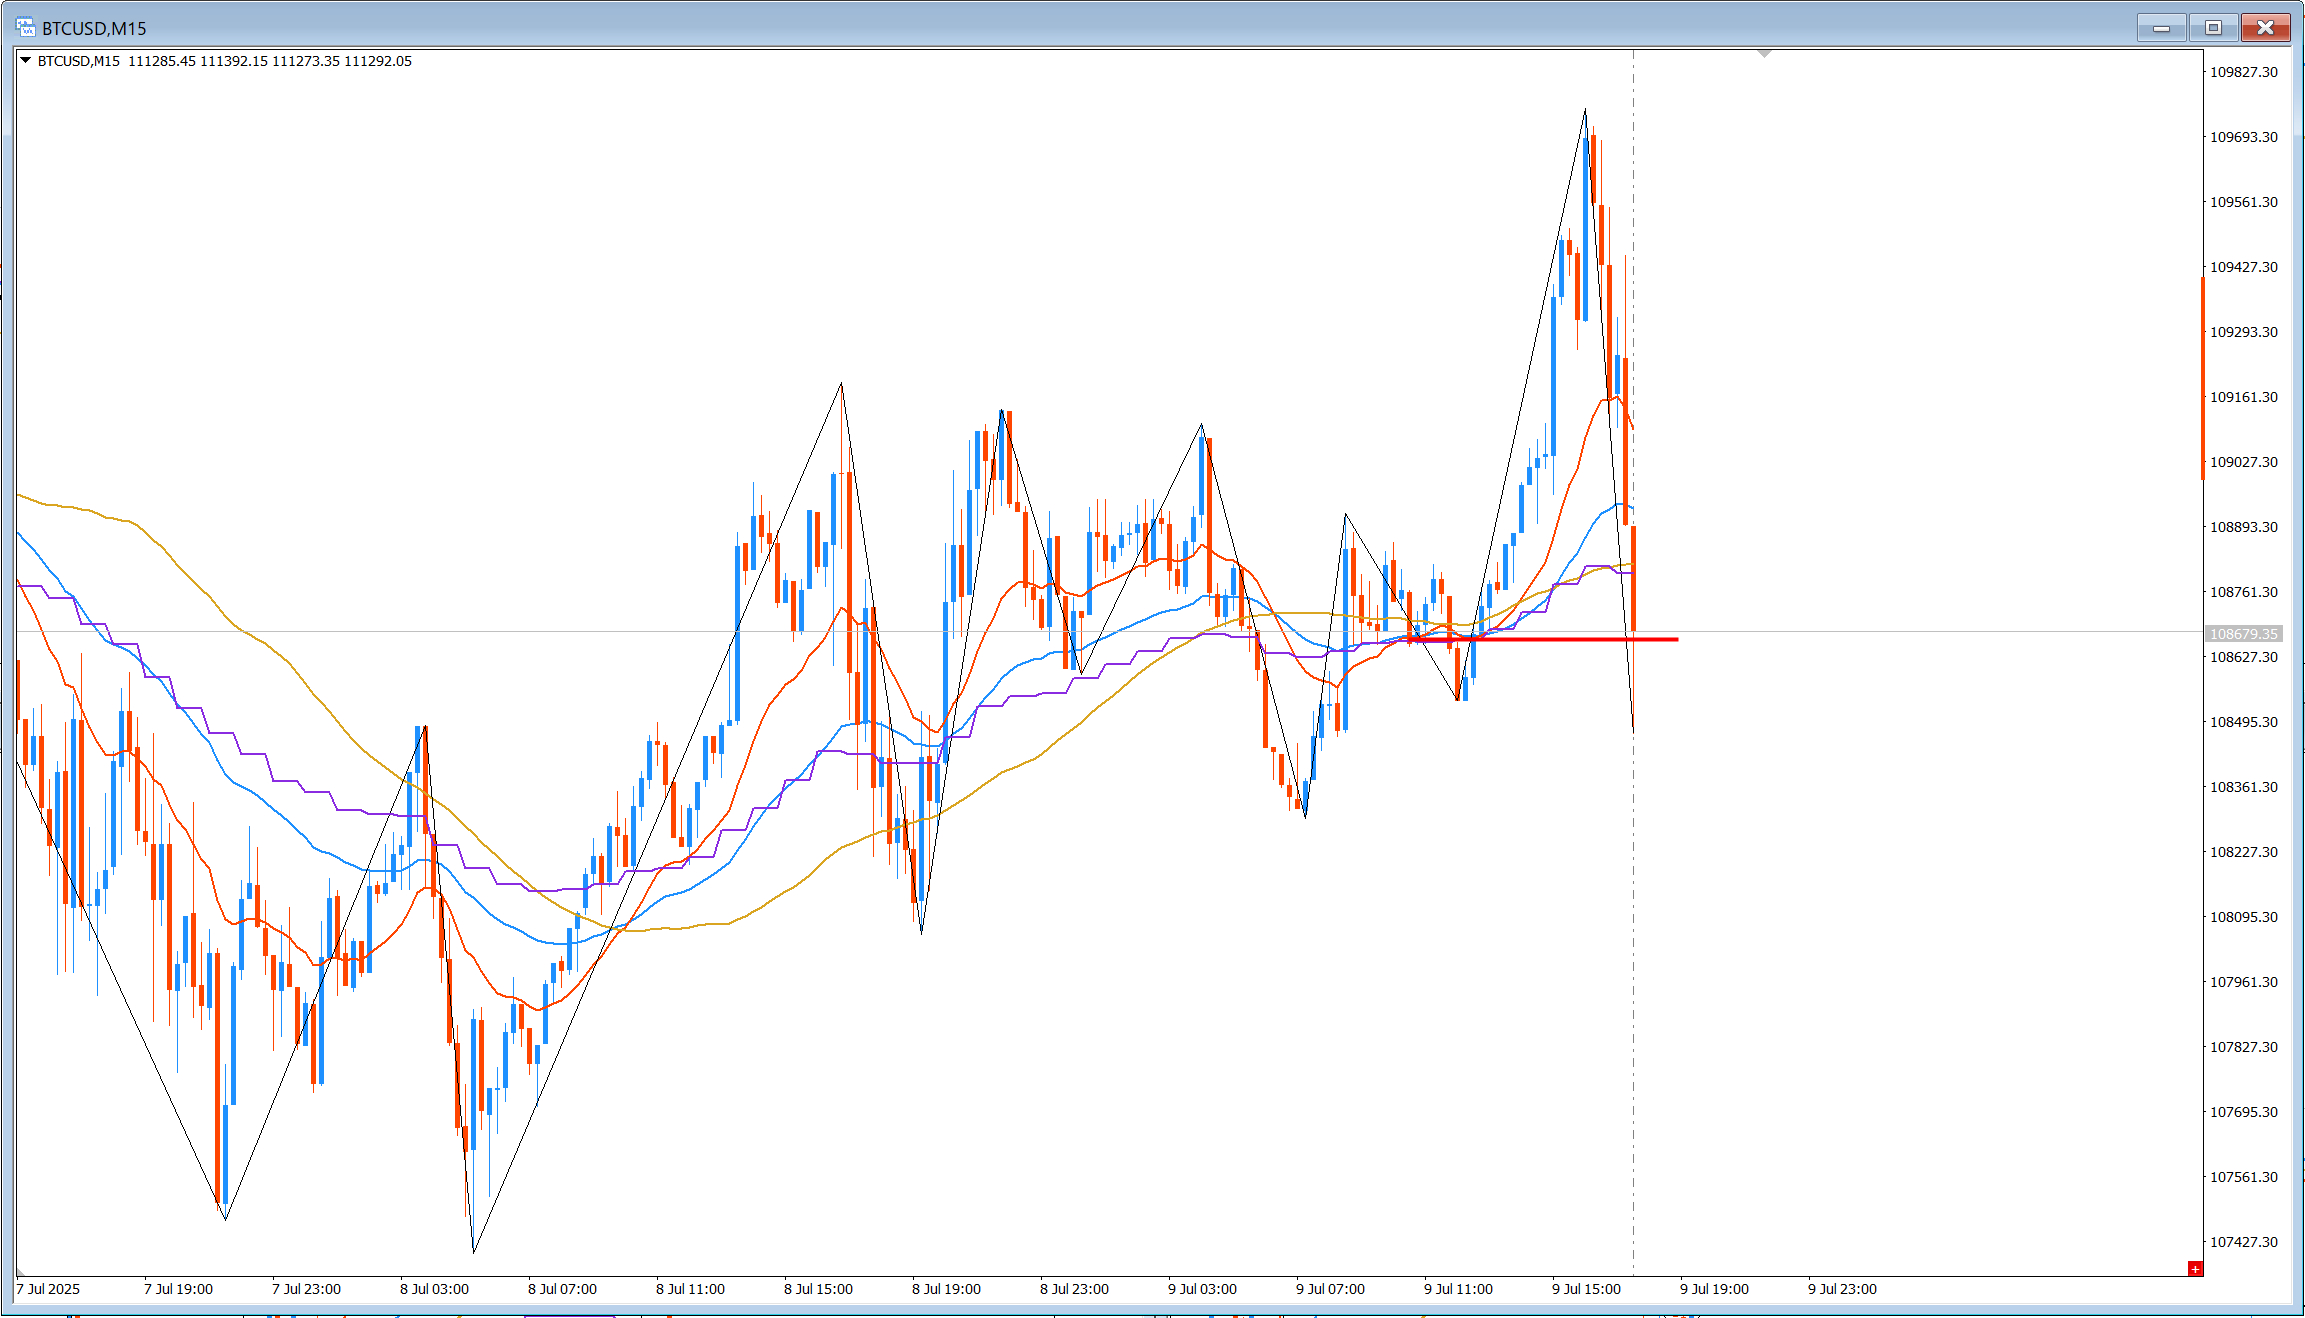Click the 109427.30 price scale label
This screenshot has width=2305, height=1318.
point(2243,267)
